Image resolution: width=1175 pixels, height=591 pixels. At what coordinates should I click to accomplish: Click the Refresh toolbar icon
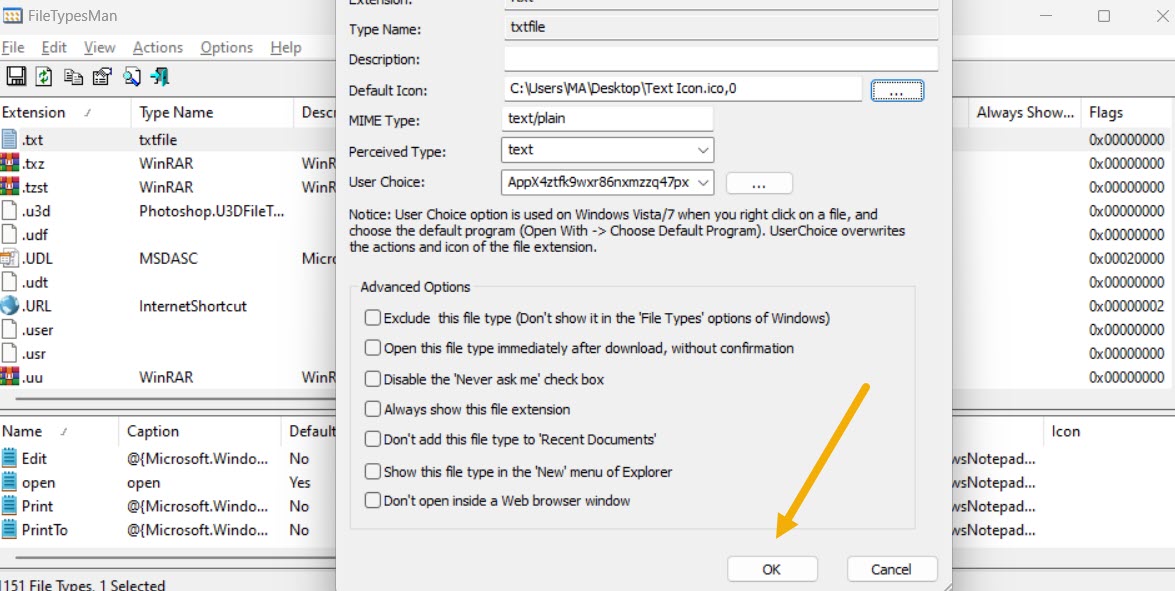44,77
